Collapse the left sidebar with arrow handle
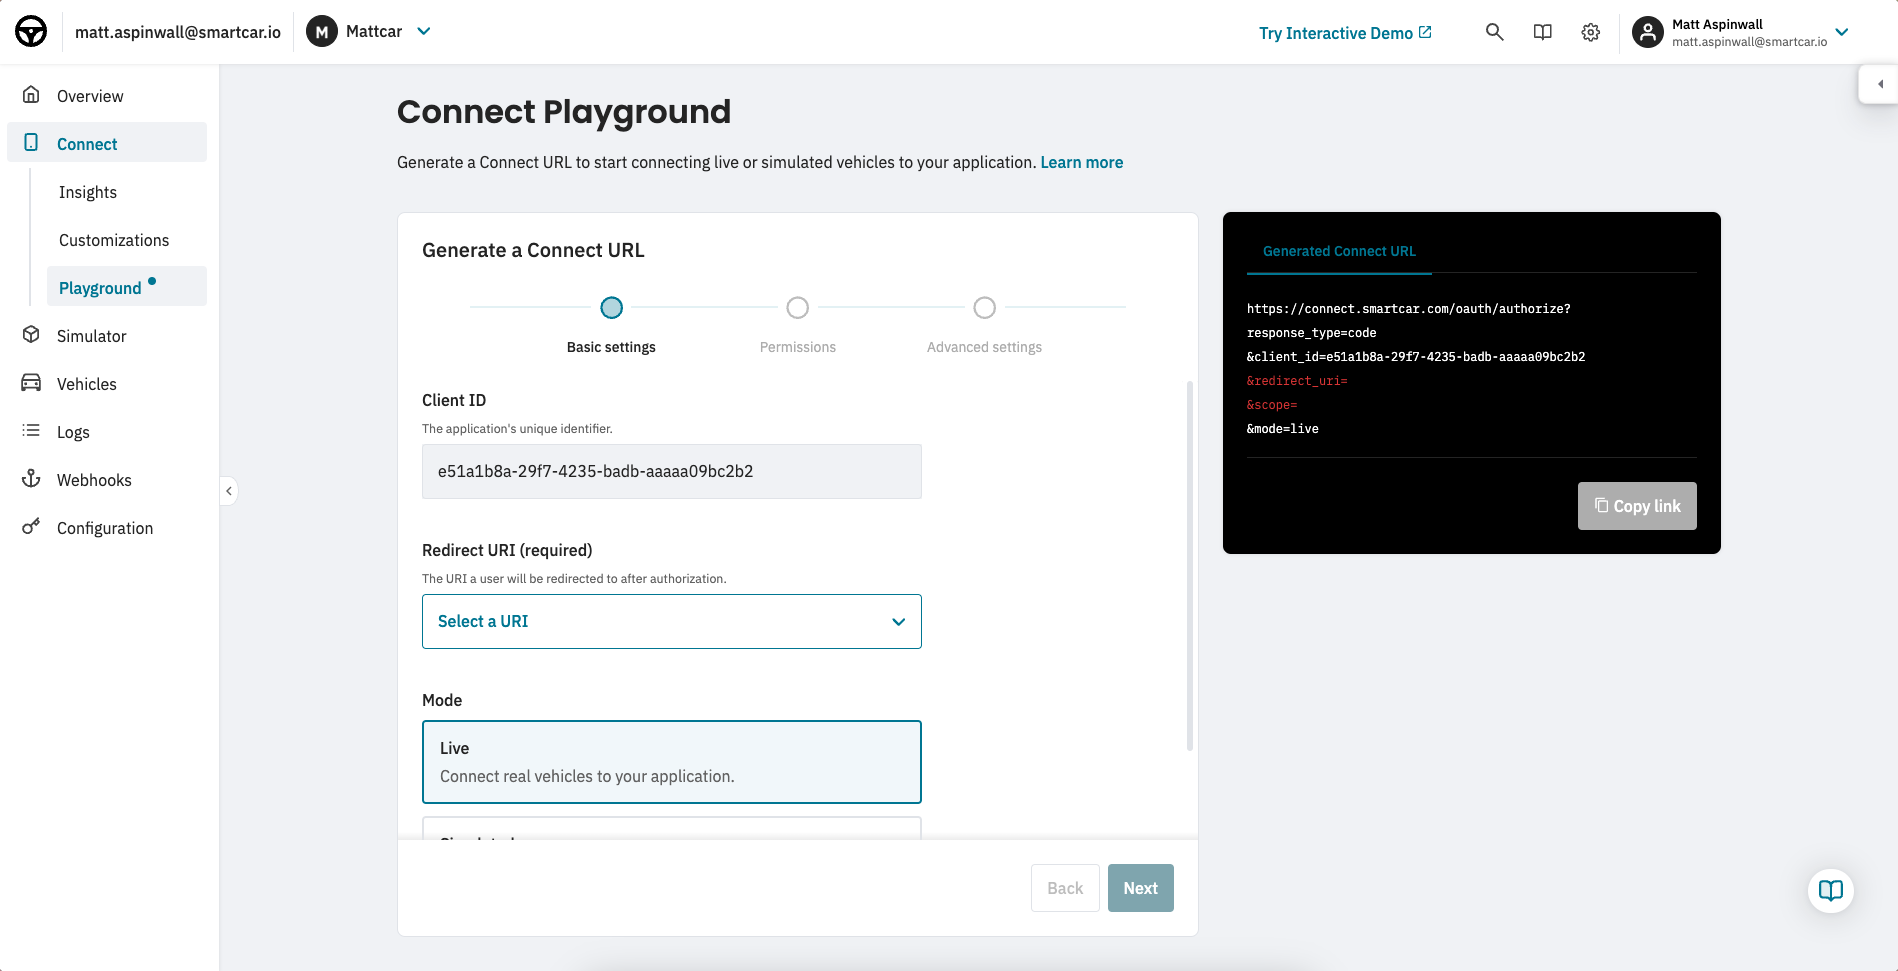Viewport: 1898px width, 971px height. (229, 491)
